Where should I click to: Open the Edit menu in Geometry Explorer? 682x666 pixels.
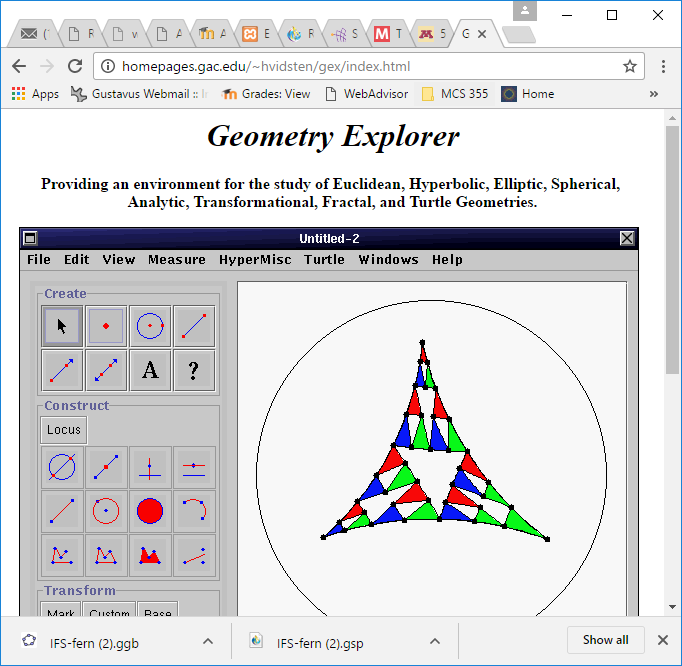[x=77, y=260]
